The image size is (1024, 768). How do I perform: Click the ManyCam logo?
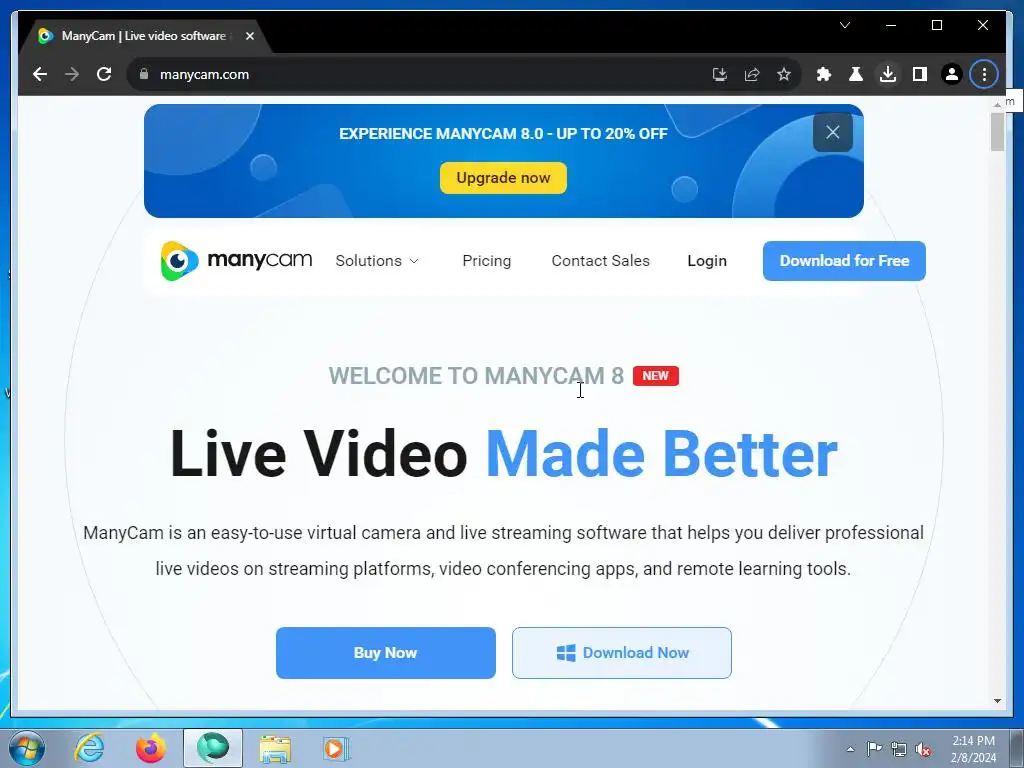pos(236,261)
